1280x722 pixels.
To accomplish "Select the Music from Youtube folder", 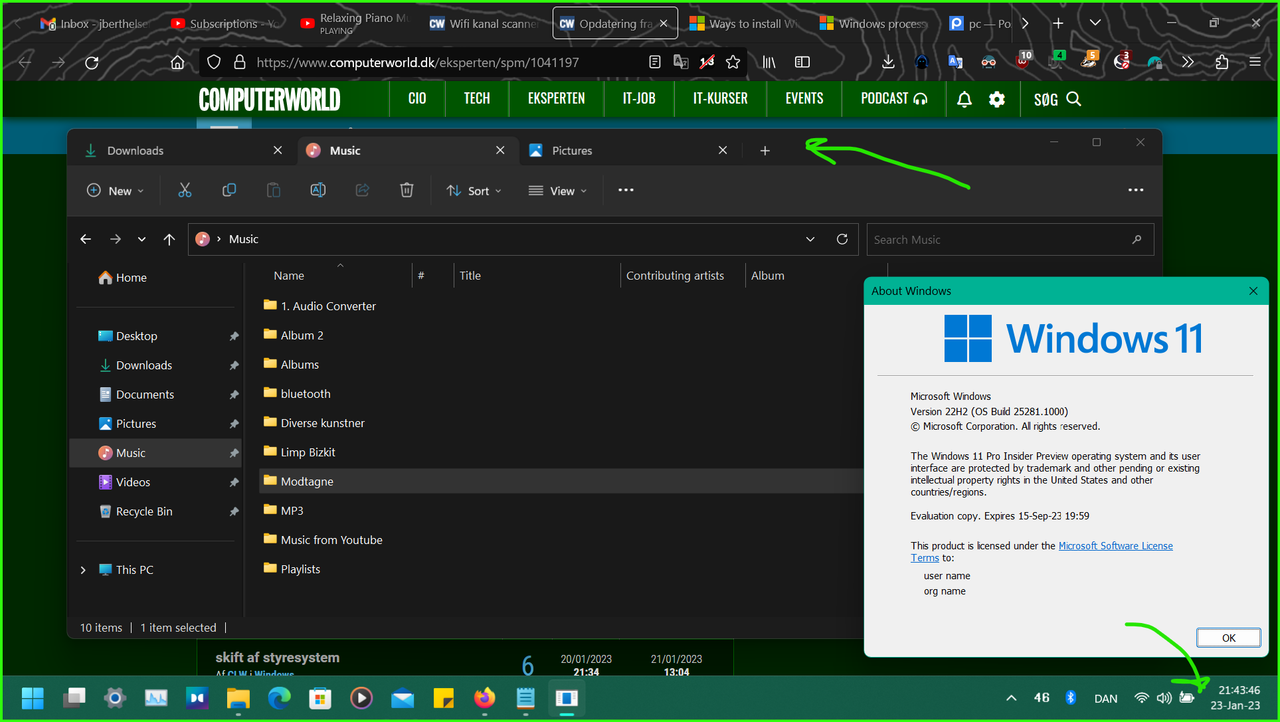I will coord(332,540).
